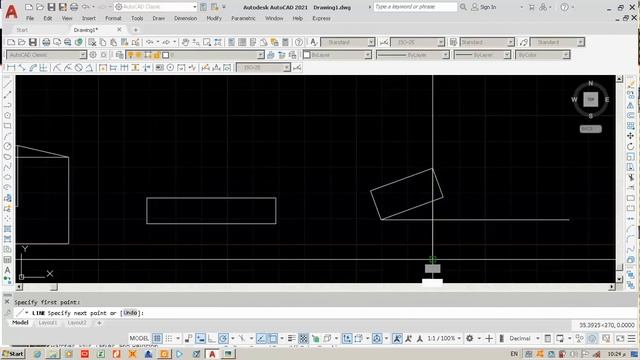This screenshot has width=640, height=360.
Task: Toggle polar tracking in the status bar
Action: [223, 338]
